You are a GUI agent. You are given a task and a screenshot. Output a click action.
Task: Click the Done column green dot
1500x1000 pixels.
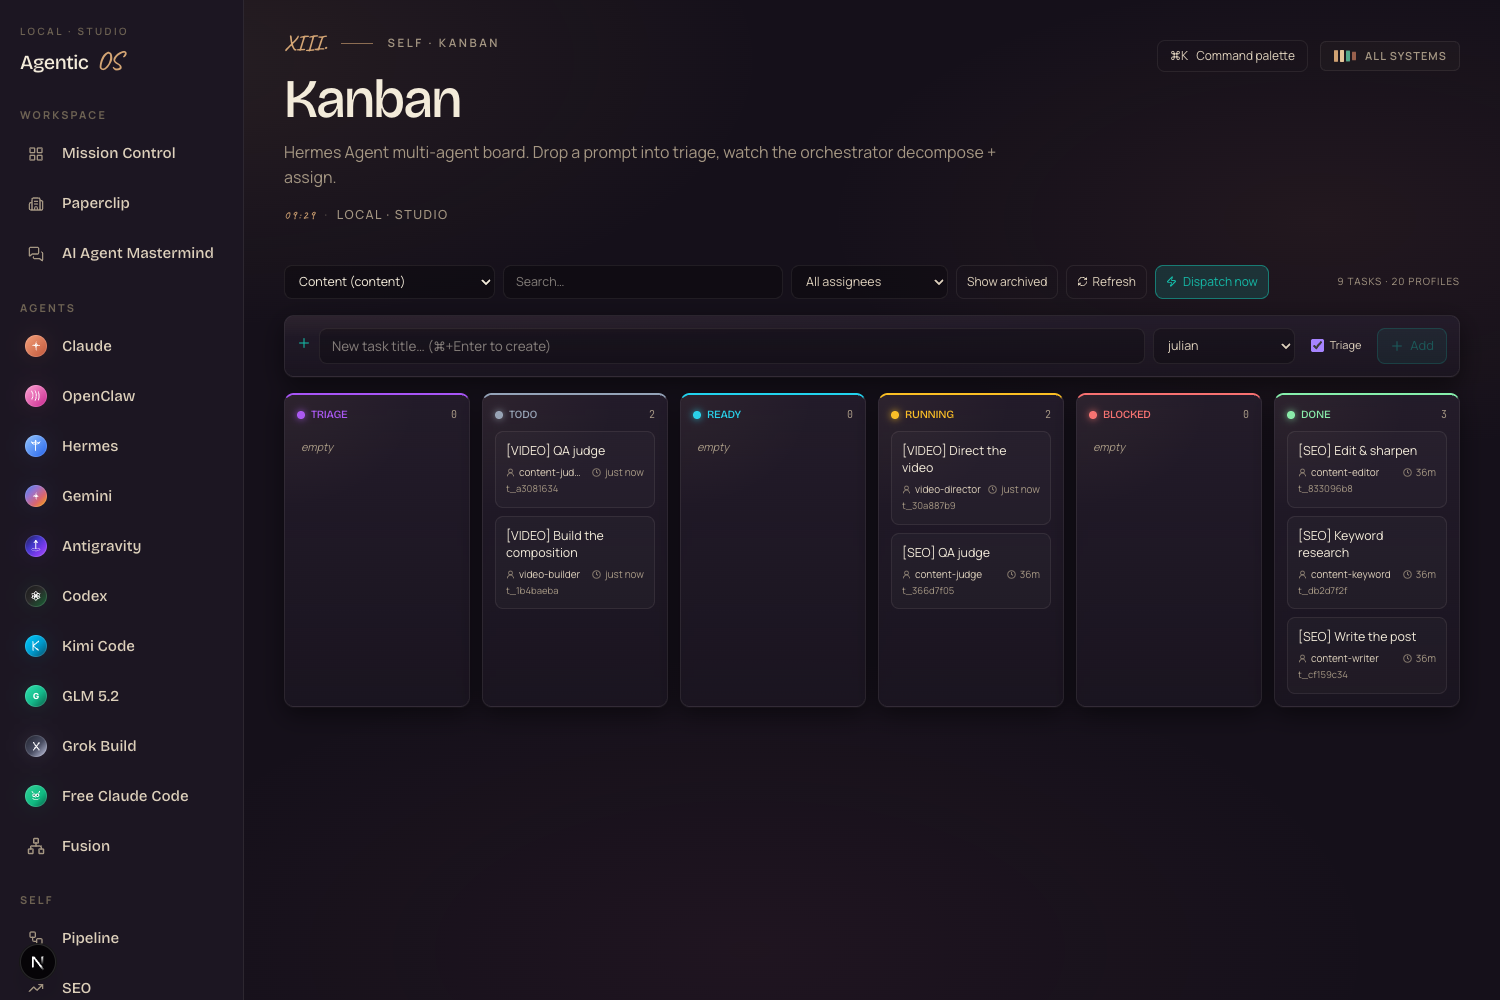[1291, 415]
